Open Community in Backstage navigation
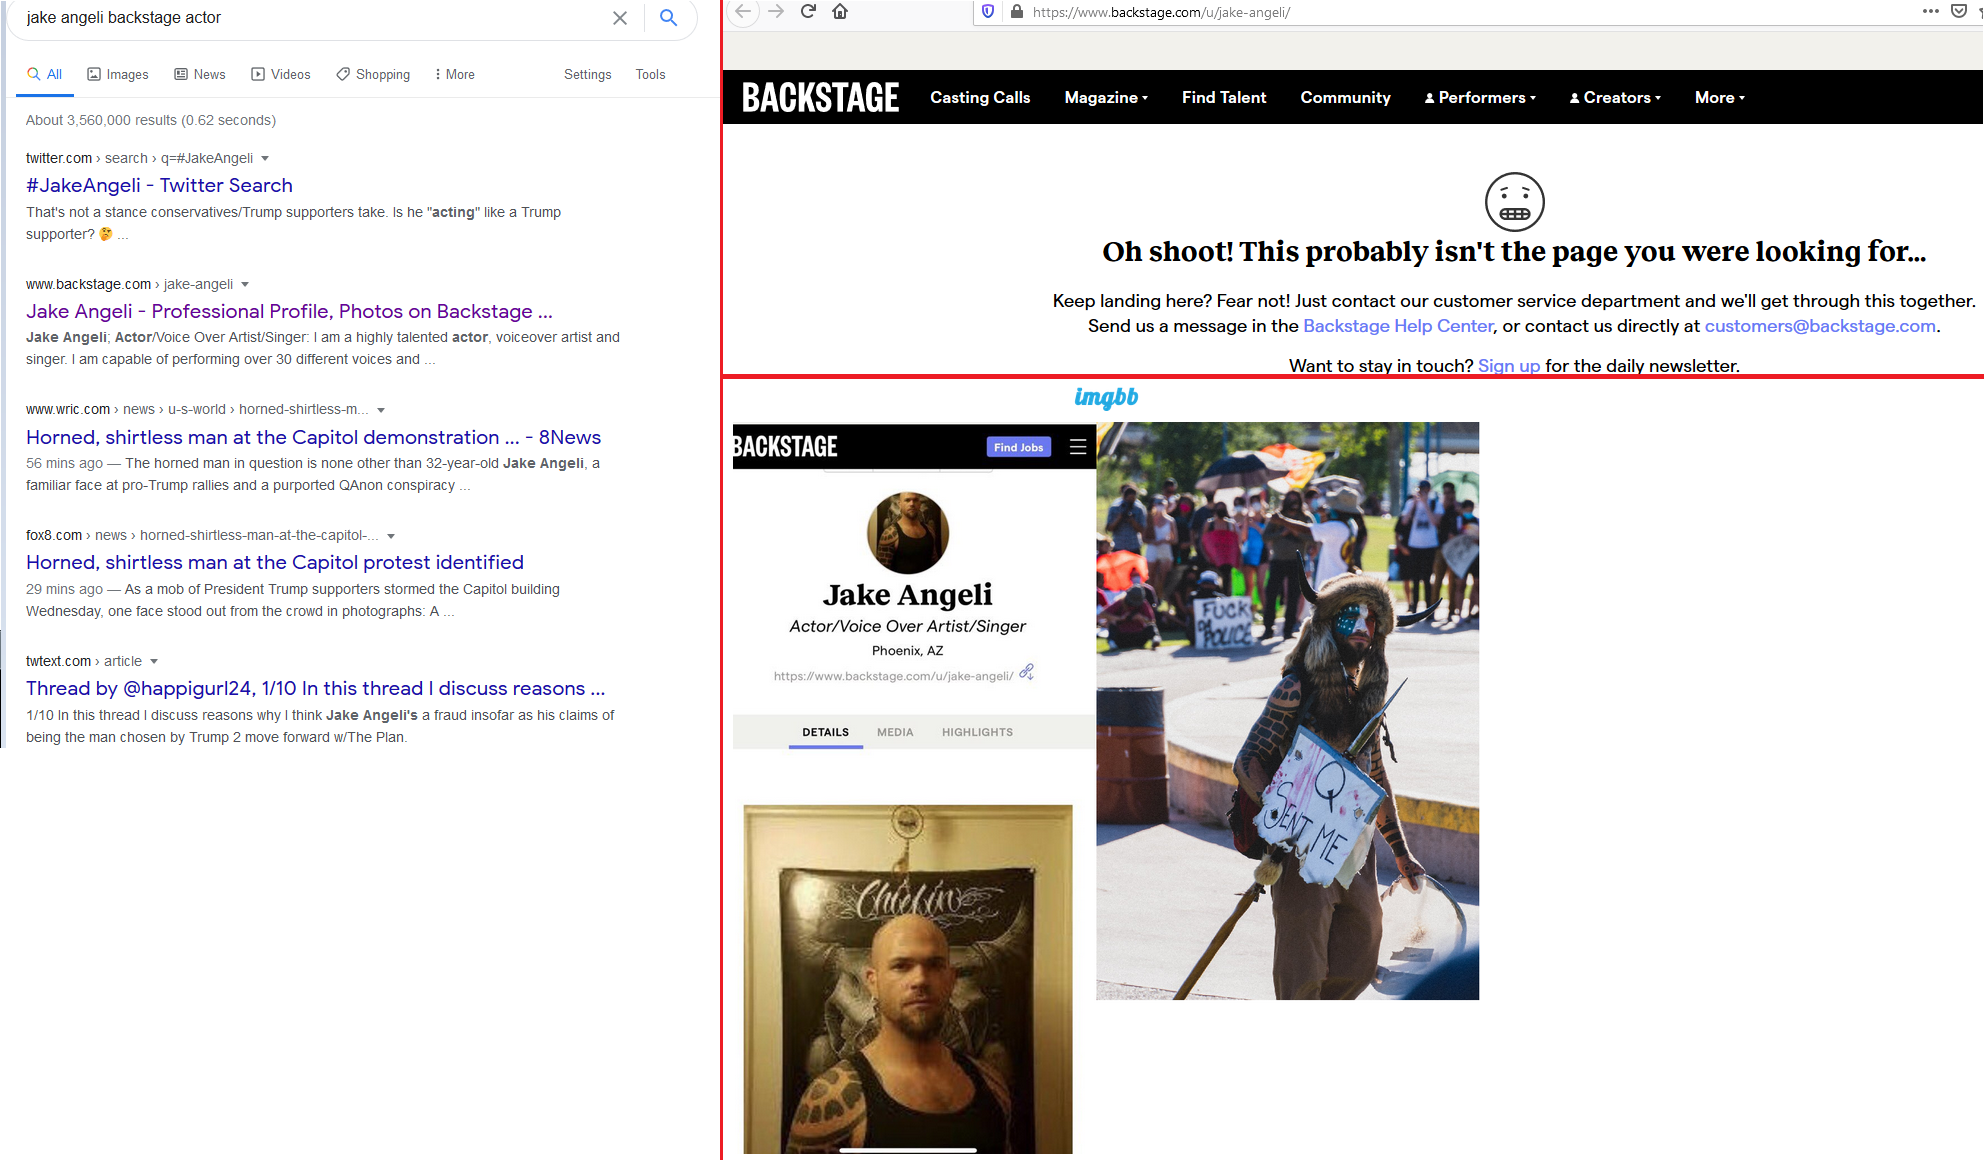Screen dimensions: 1984x1160 [x=1345, y=97]
